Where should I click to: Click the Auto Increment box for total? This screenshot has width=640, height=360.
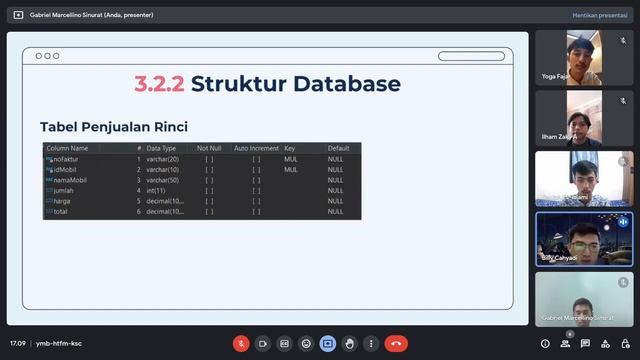click(x=256, y=211)
